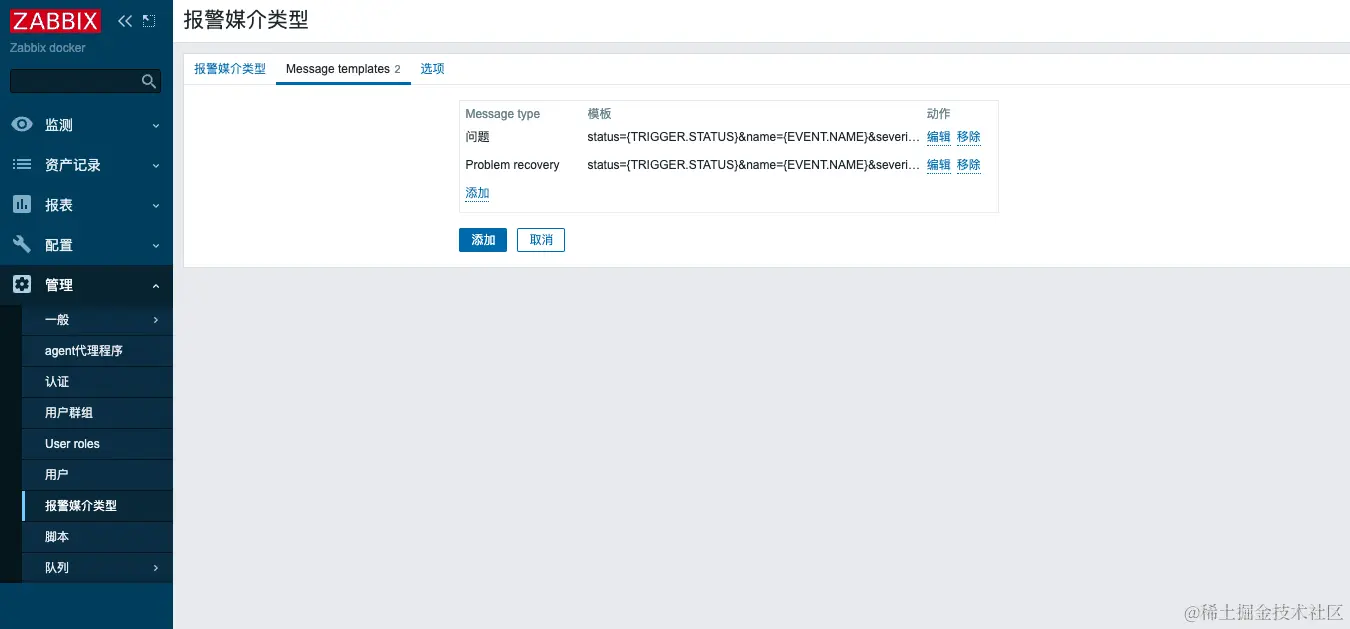Click the 动作 column header
The height and width of the screenshot is (629, 1350).
[x=939, y=114]
